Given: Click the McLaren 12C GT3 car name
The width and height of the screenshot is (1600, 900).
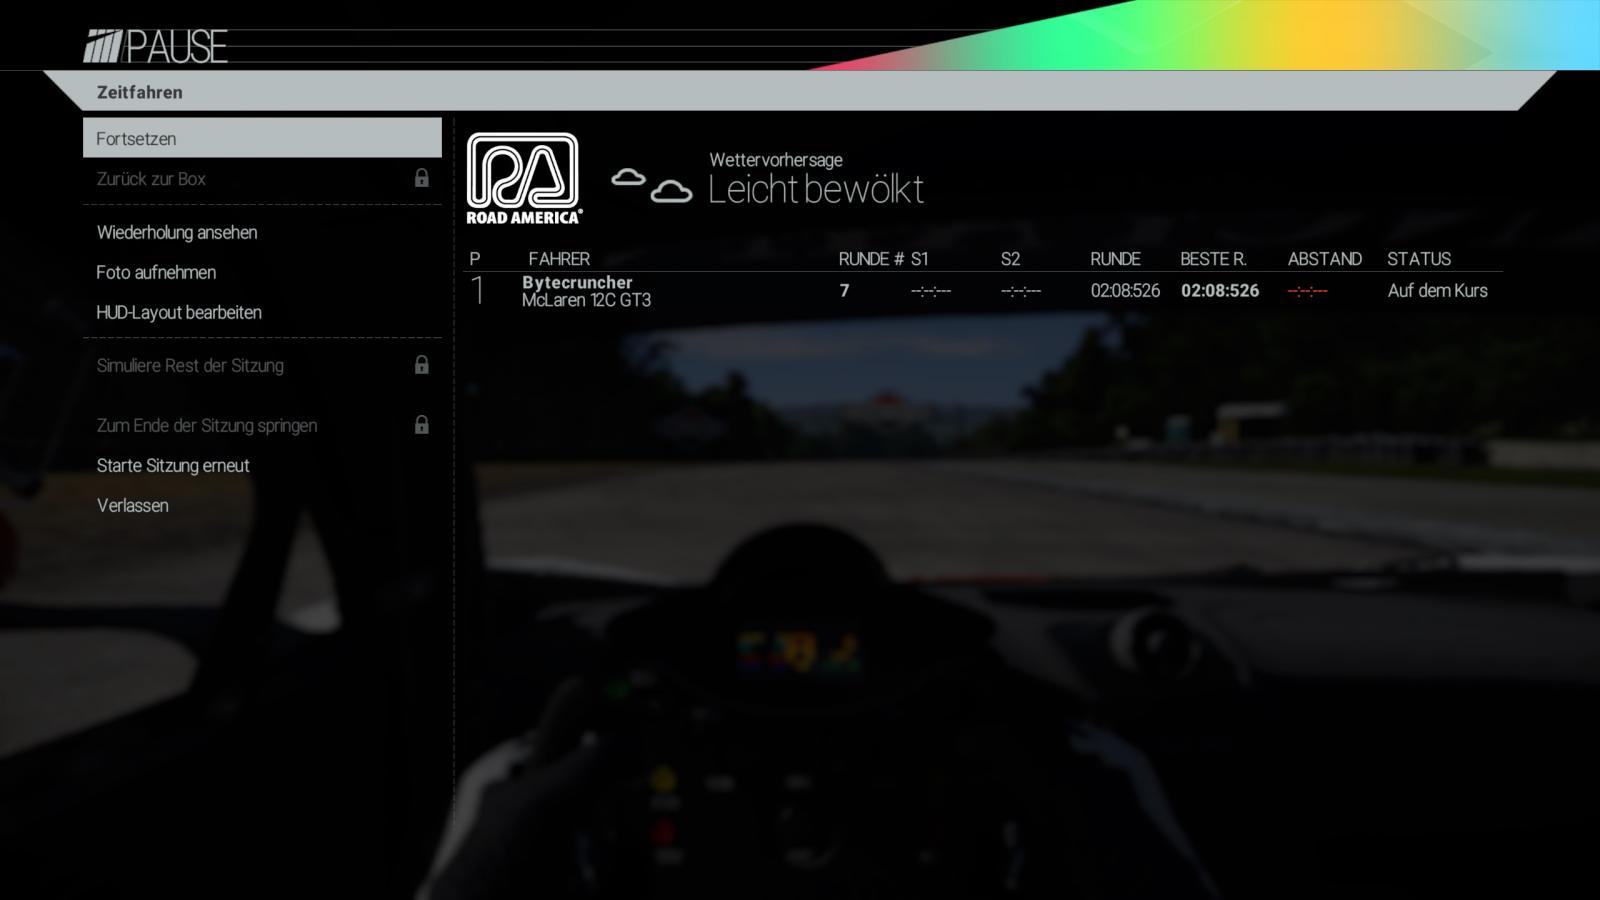Looking at the screenshot, I should pyautogui.click(x=586, y=300).
